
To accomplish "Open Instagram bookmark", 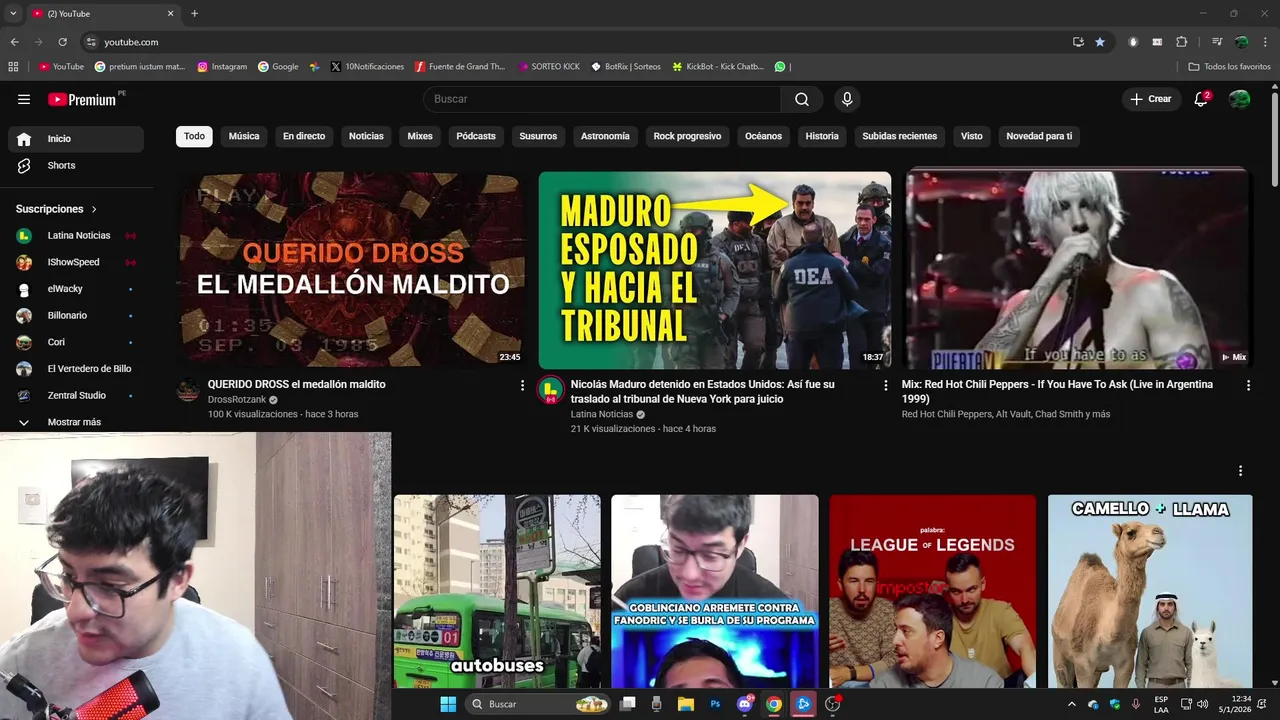I will (x=222, y=67).
